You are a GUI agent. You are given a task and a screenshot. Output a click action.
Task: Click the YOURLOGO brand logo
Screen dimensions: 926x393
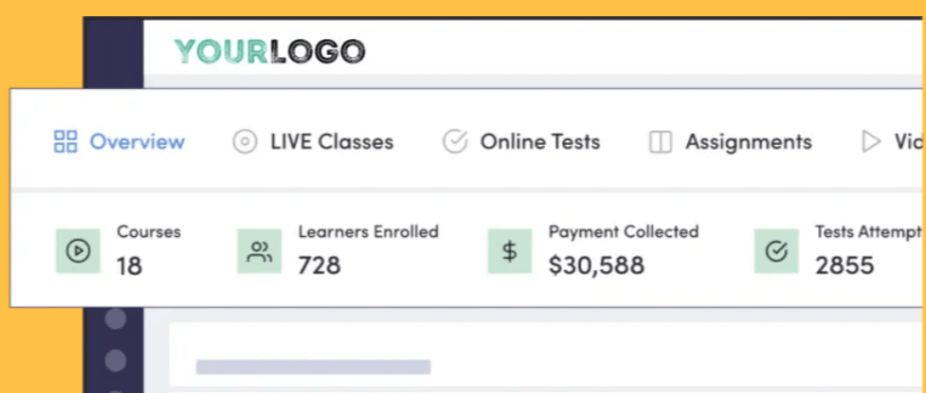[x=270, y=52]
